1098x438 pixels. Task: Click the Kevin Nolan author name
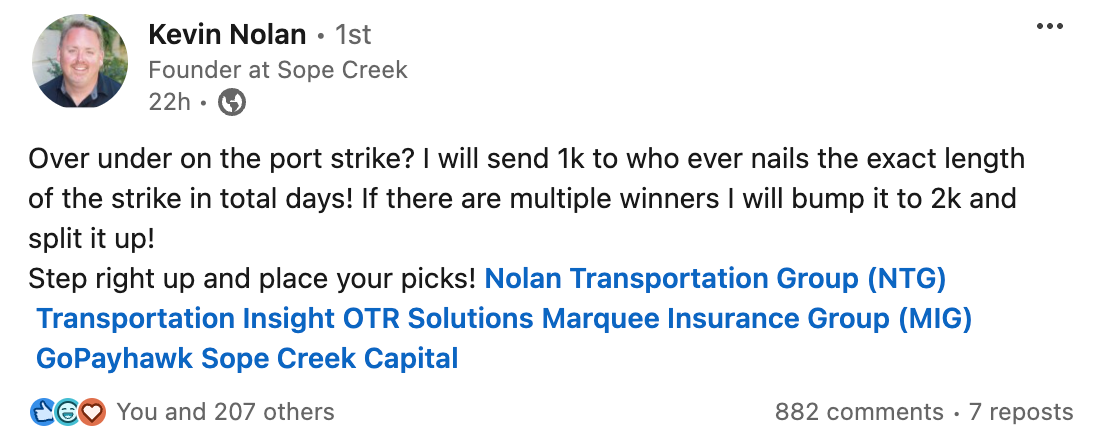point(227,35)
